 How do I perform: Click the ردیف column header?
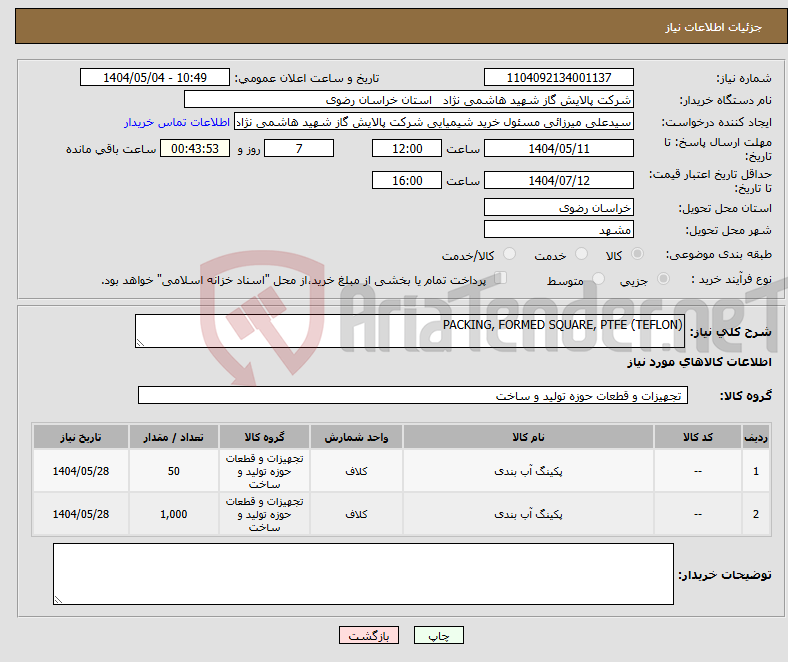[x=755, y=437]
